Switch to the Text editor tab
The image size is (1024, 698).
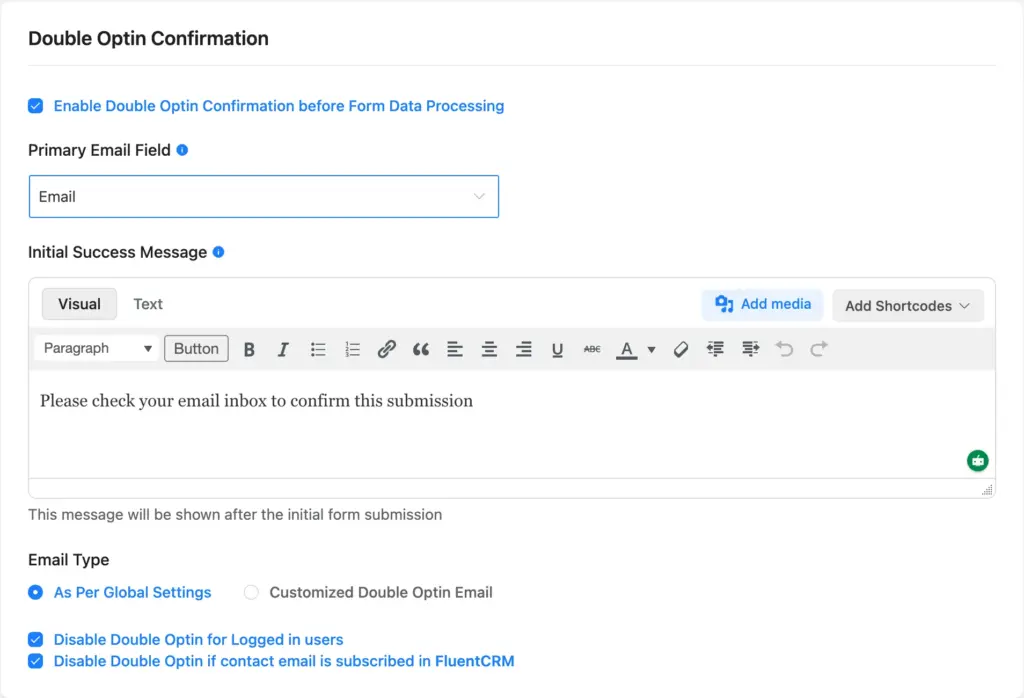coord(147,304)
